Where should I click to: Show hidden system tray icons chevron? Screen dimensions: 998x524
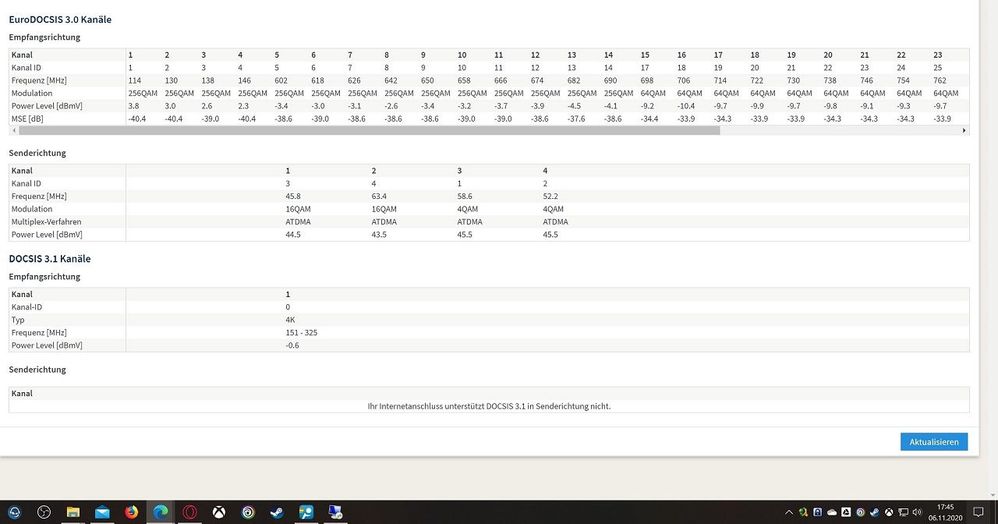point(789,512)
